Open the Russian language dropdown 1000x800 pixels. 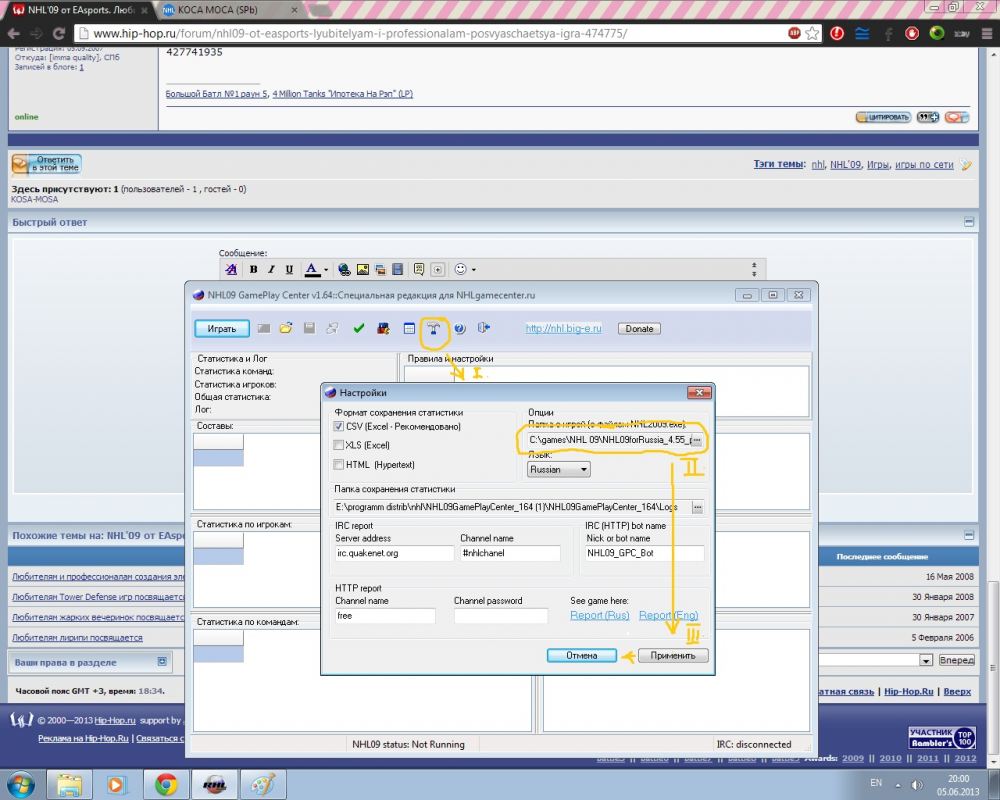coord(559,470)
